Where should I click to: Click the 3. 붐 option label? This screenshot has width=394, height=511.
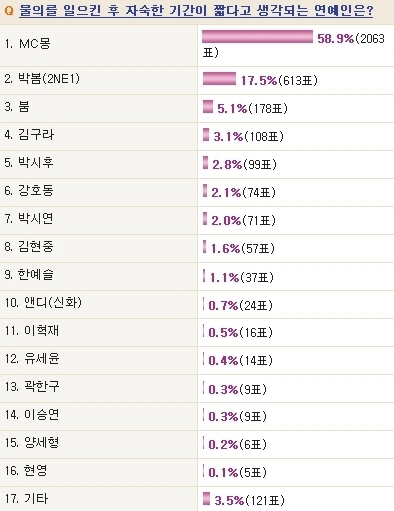point(17,107)
